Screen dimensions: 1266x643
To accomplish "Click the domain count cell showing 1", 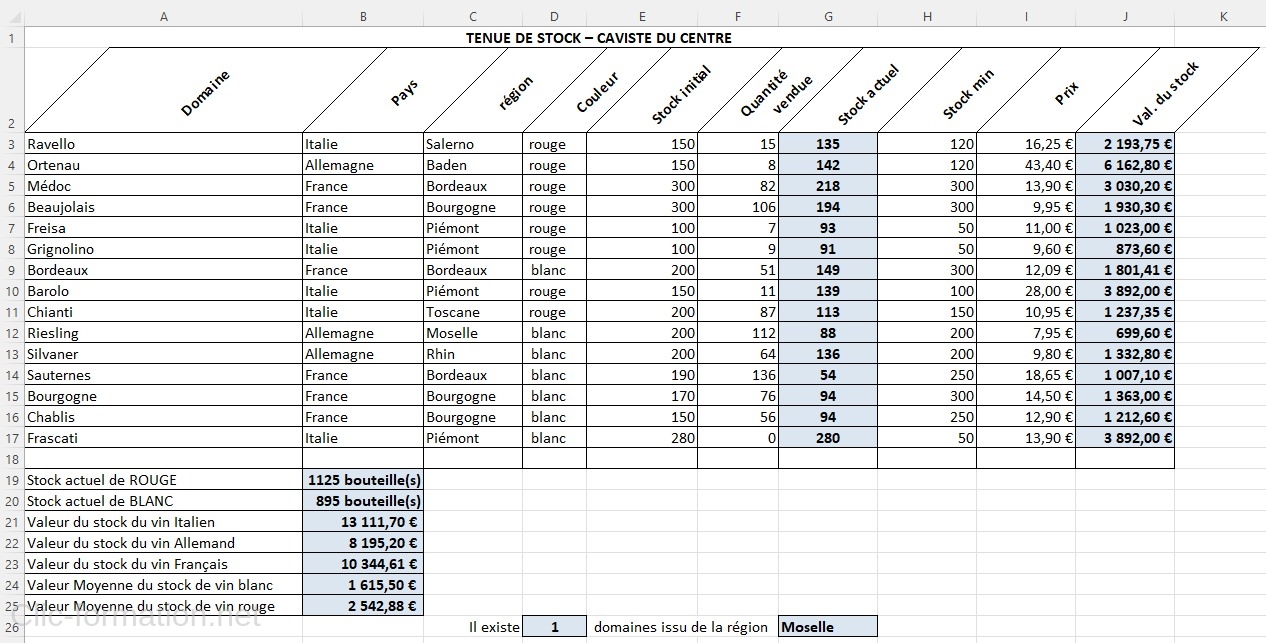I will [x=554, y=627].
